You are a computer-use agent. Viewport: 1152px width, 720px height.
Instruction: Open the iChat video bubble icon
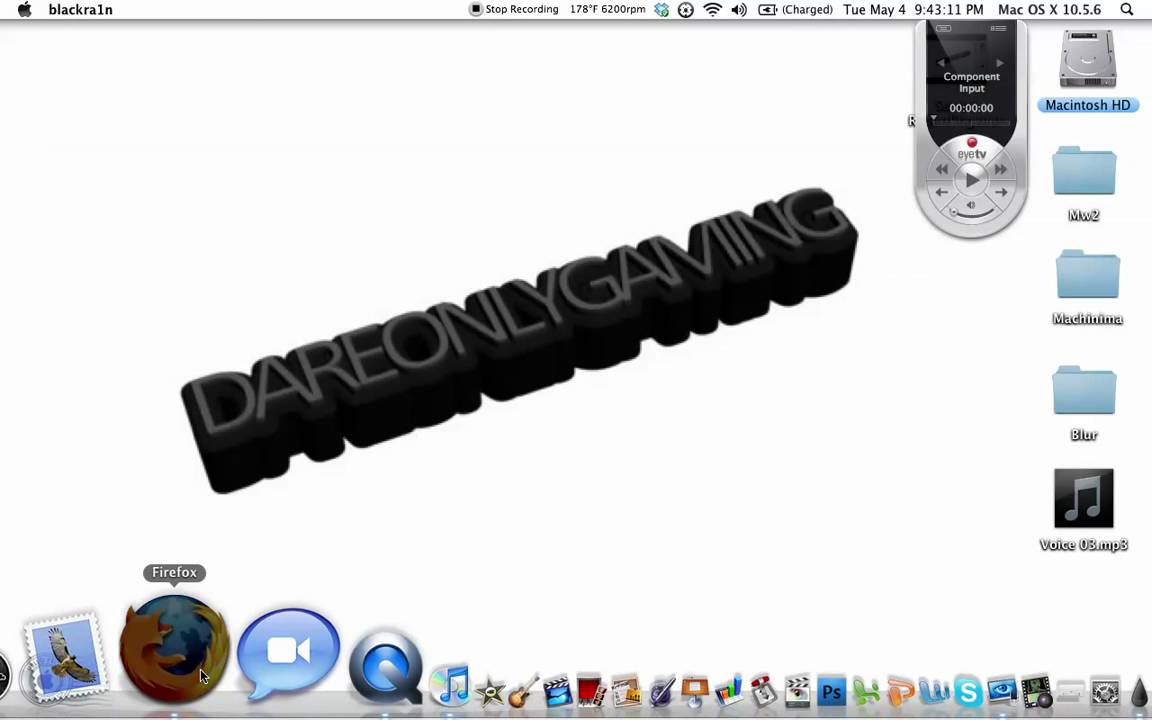click(289, 653)
